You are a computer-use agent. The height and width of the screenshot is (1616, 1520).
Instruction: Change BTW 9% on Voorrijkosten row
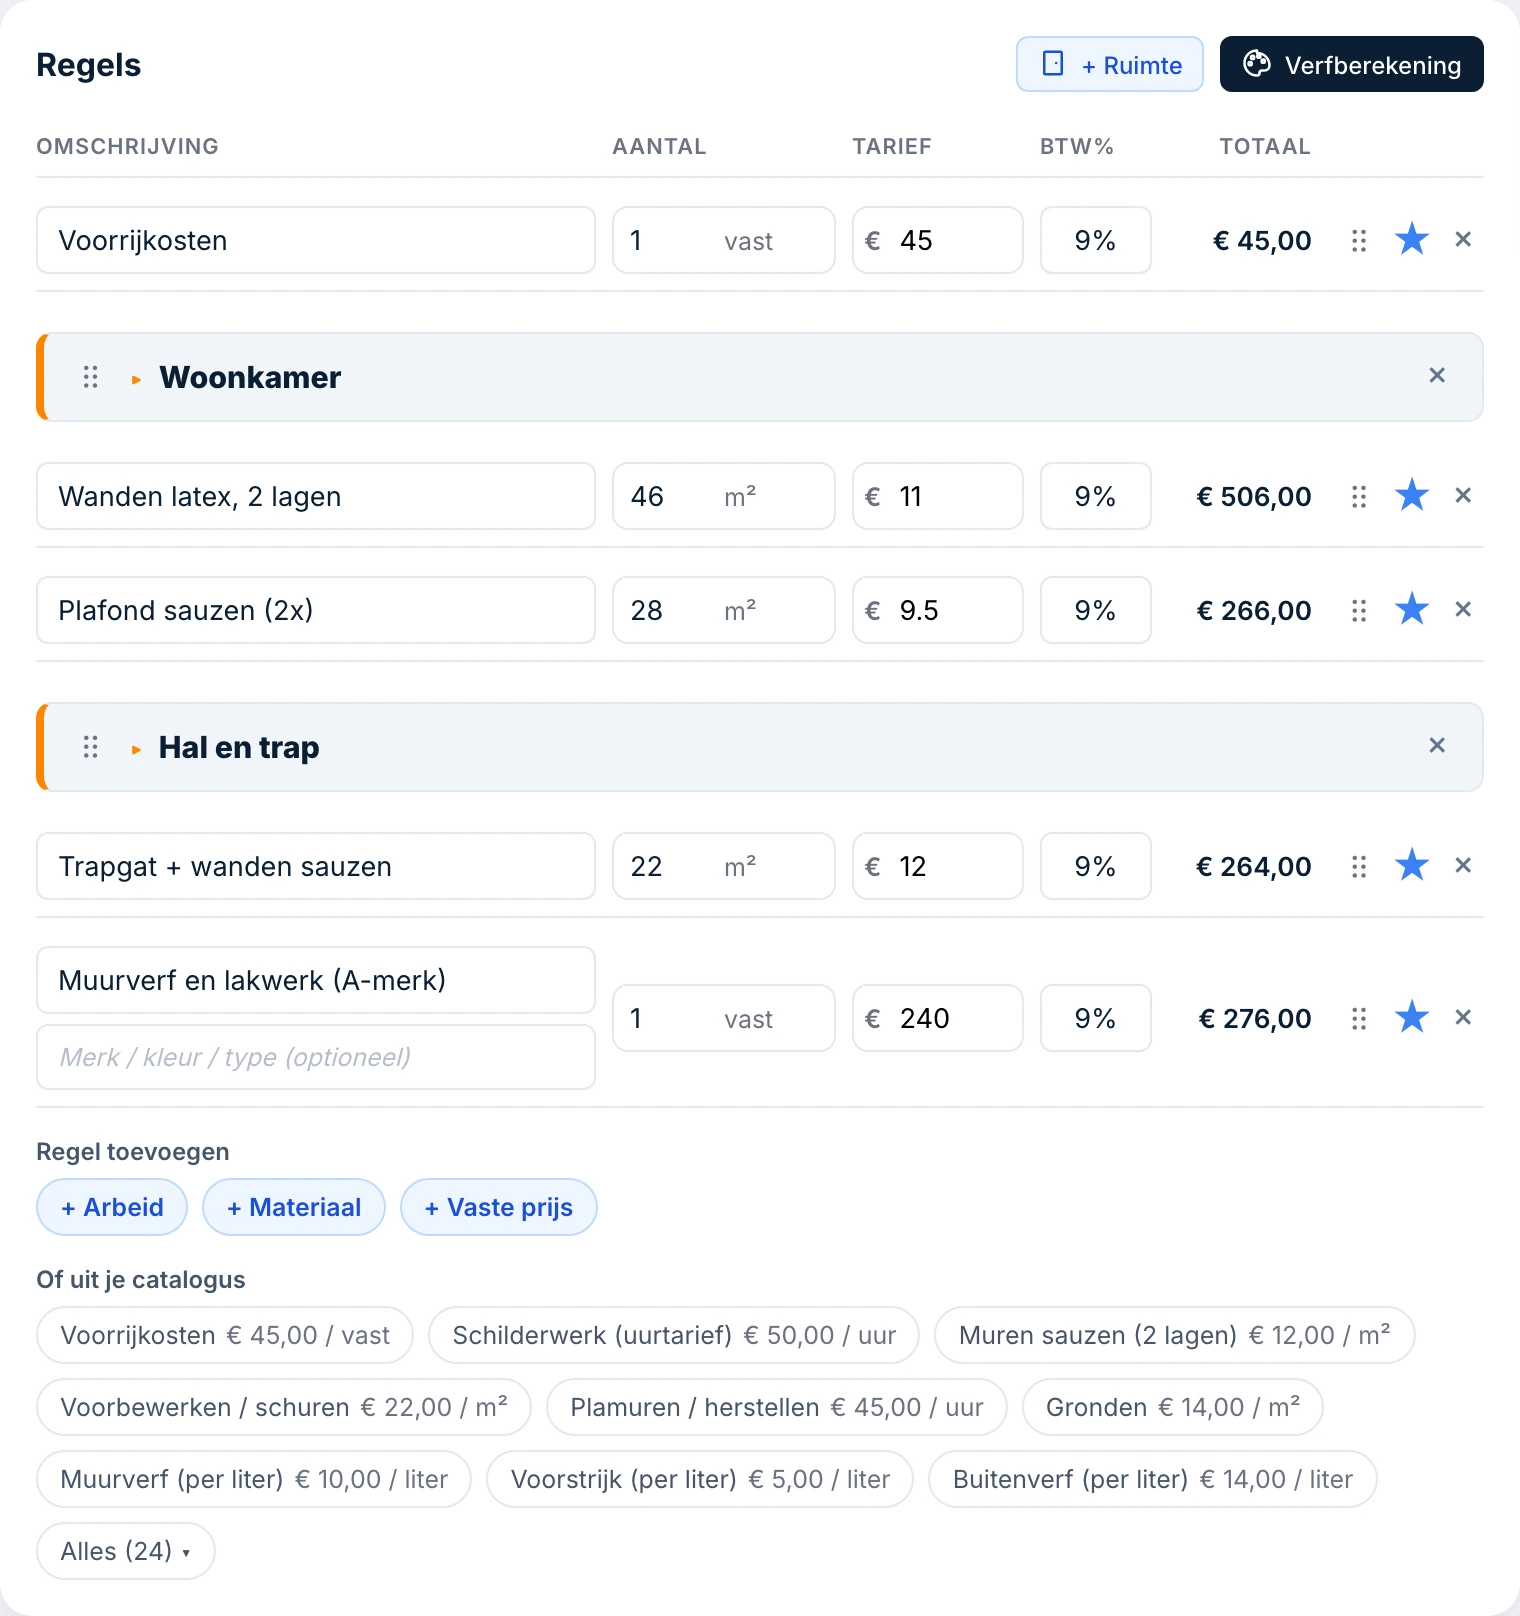pyautogui.click(x=1096, y=240)
